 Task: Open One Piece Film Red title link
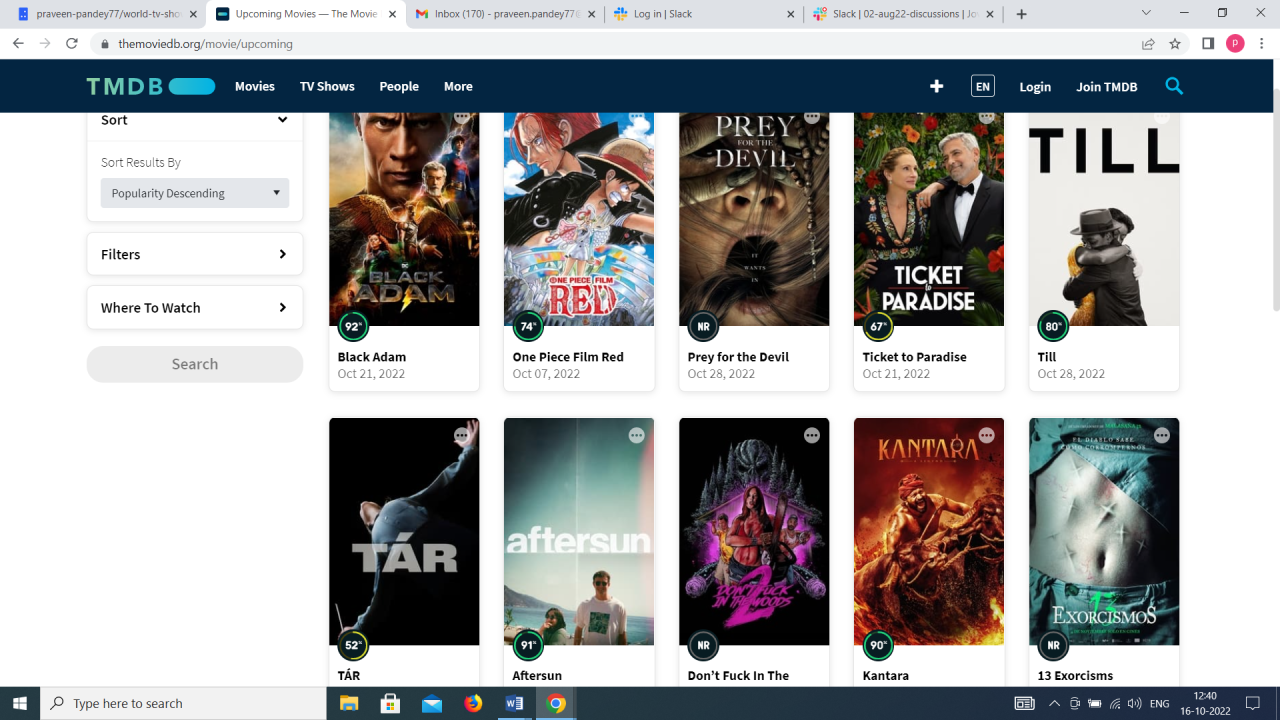click(568, 356)
